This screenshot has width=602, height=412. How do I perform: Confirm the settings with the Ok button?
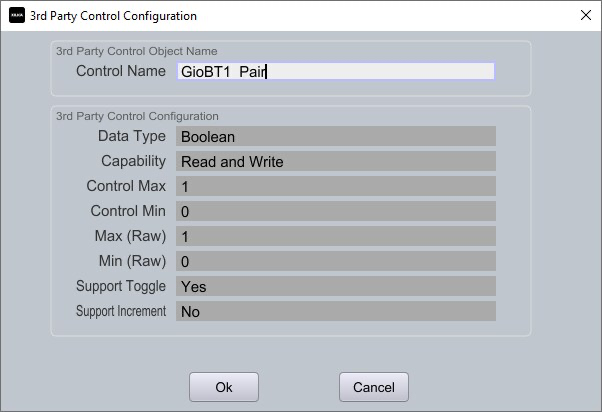click(224, 387)
